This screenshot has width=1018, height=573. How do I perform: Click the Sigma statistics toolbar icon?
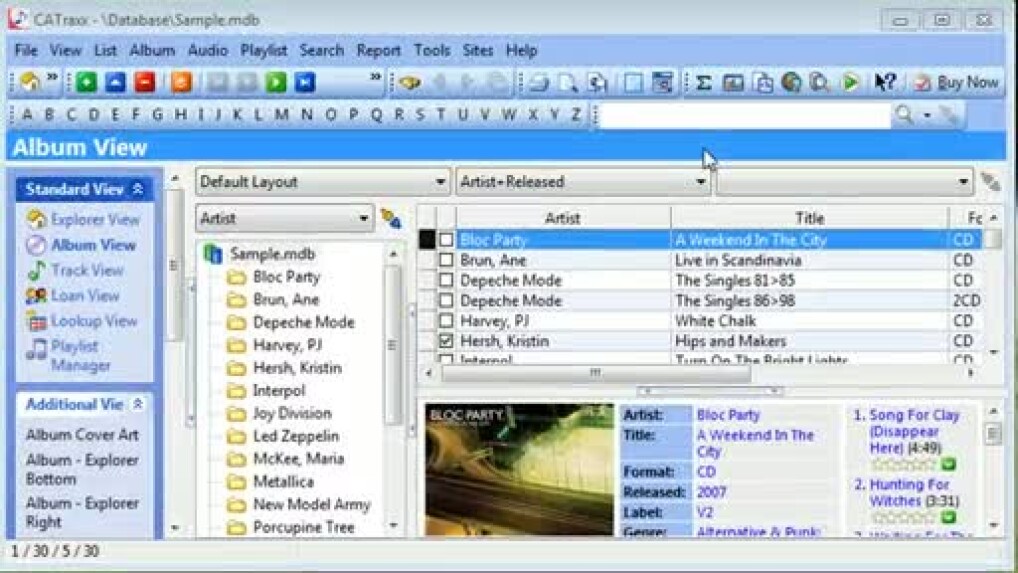[x=704, y=82]
